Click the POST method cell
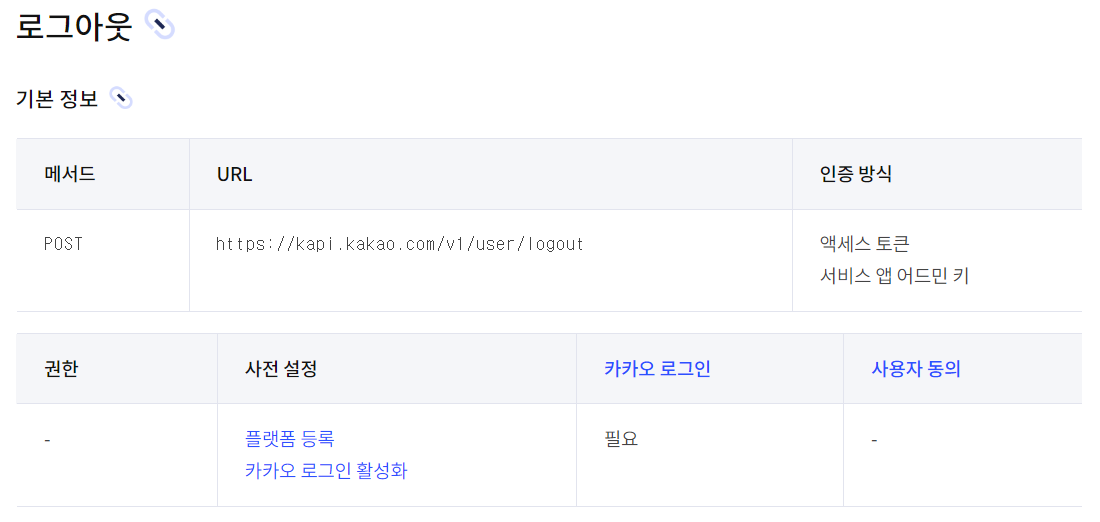Screen dimensions: 1100x522 [x=63, y=244]
